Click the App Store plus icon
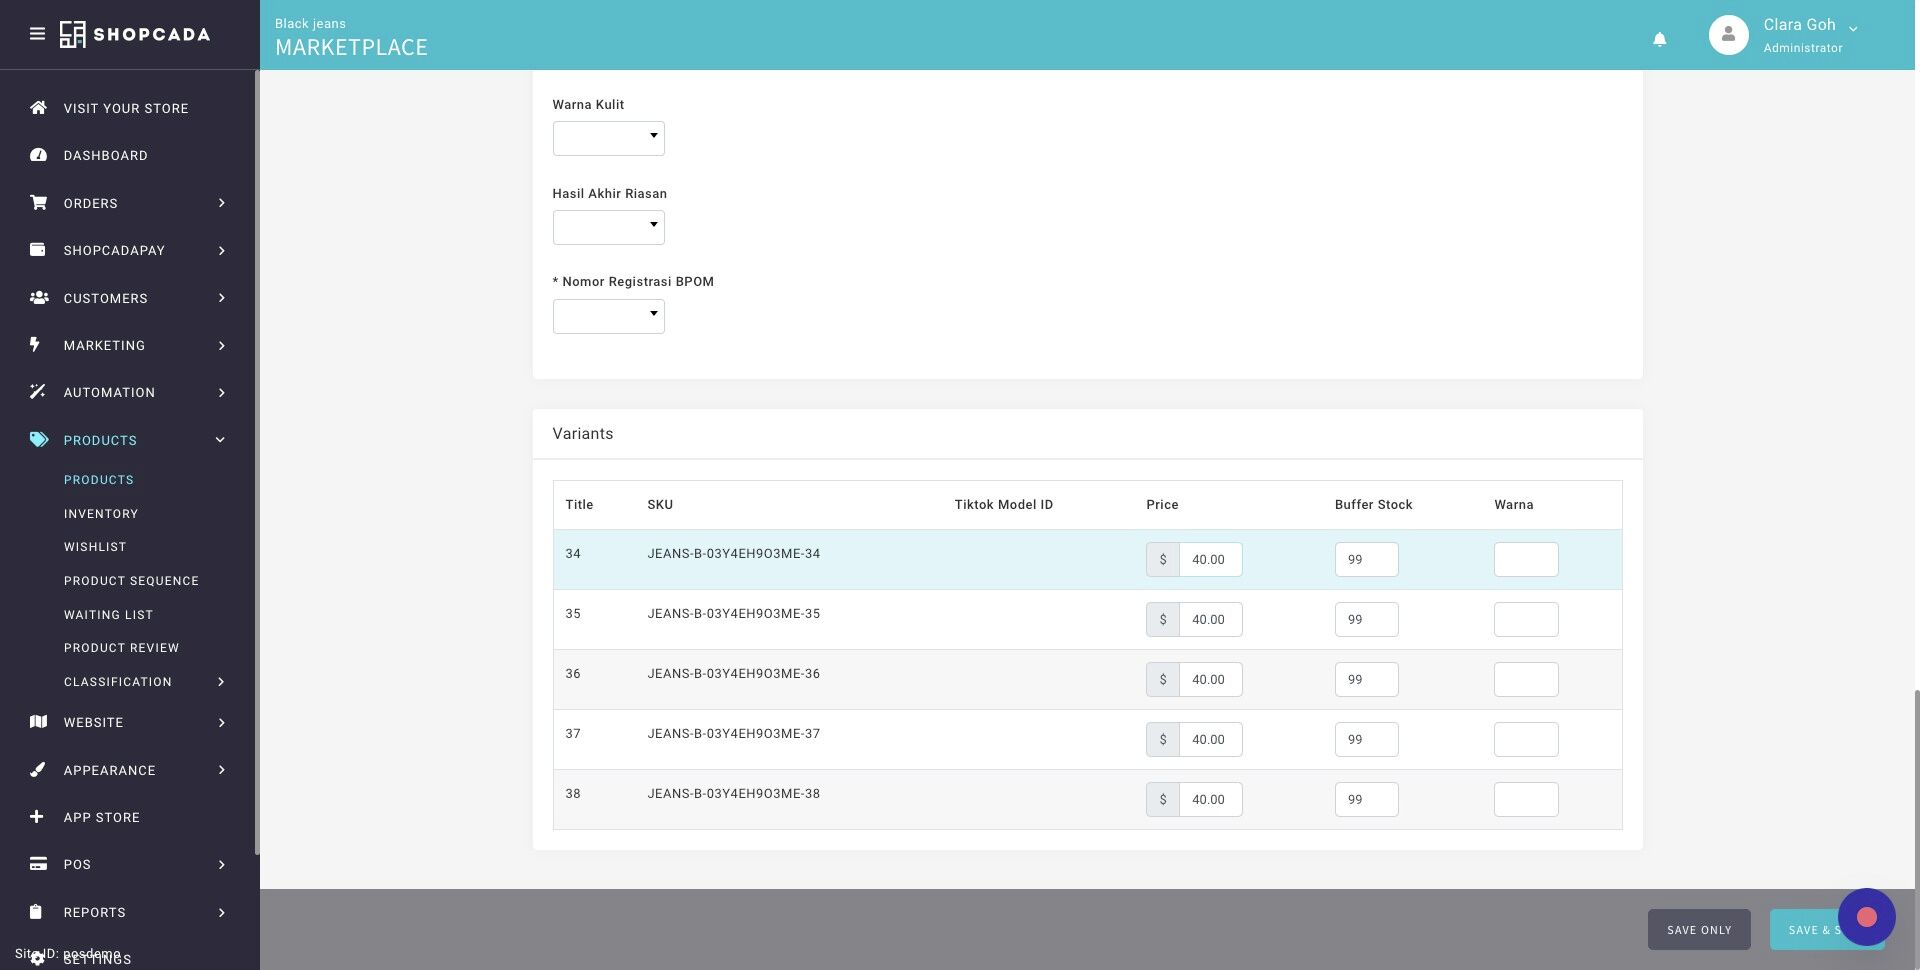 point(37,817)
